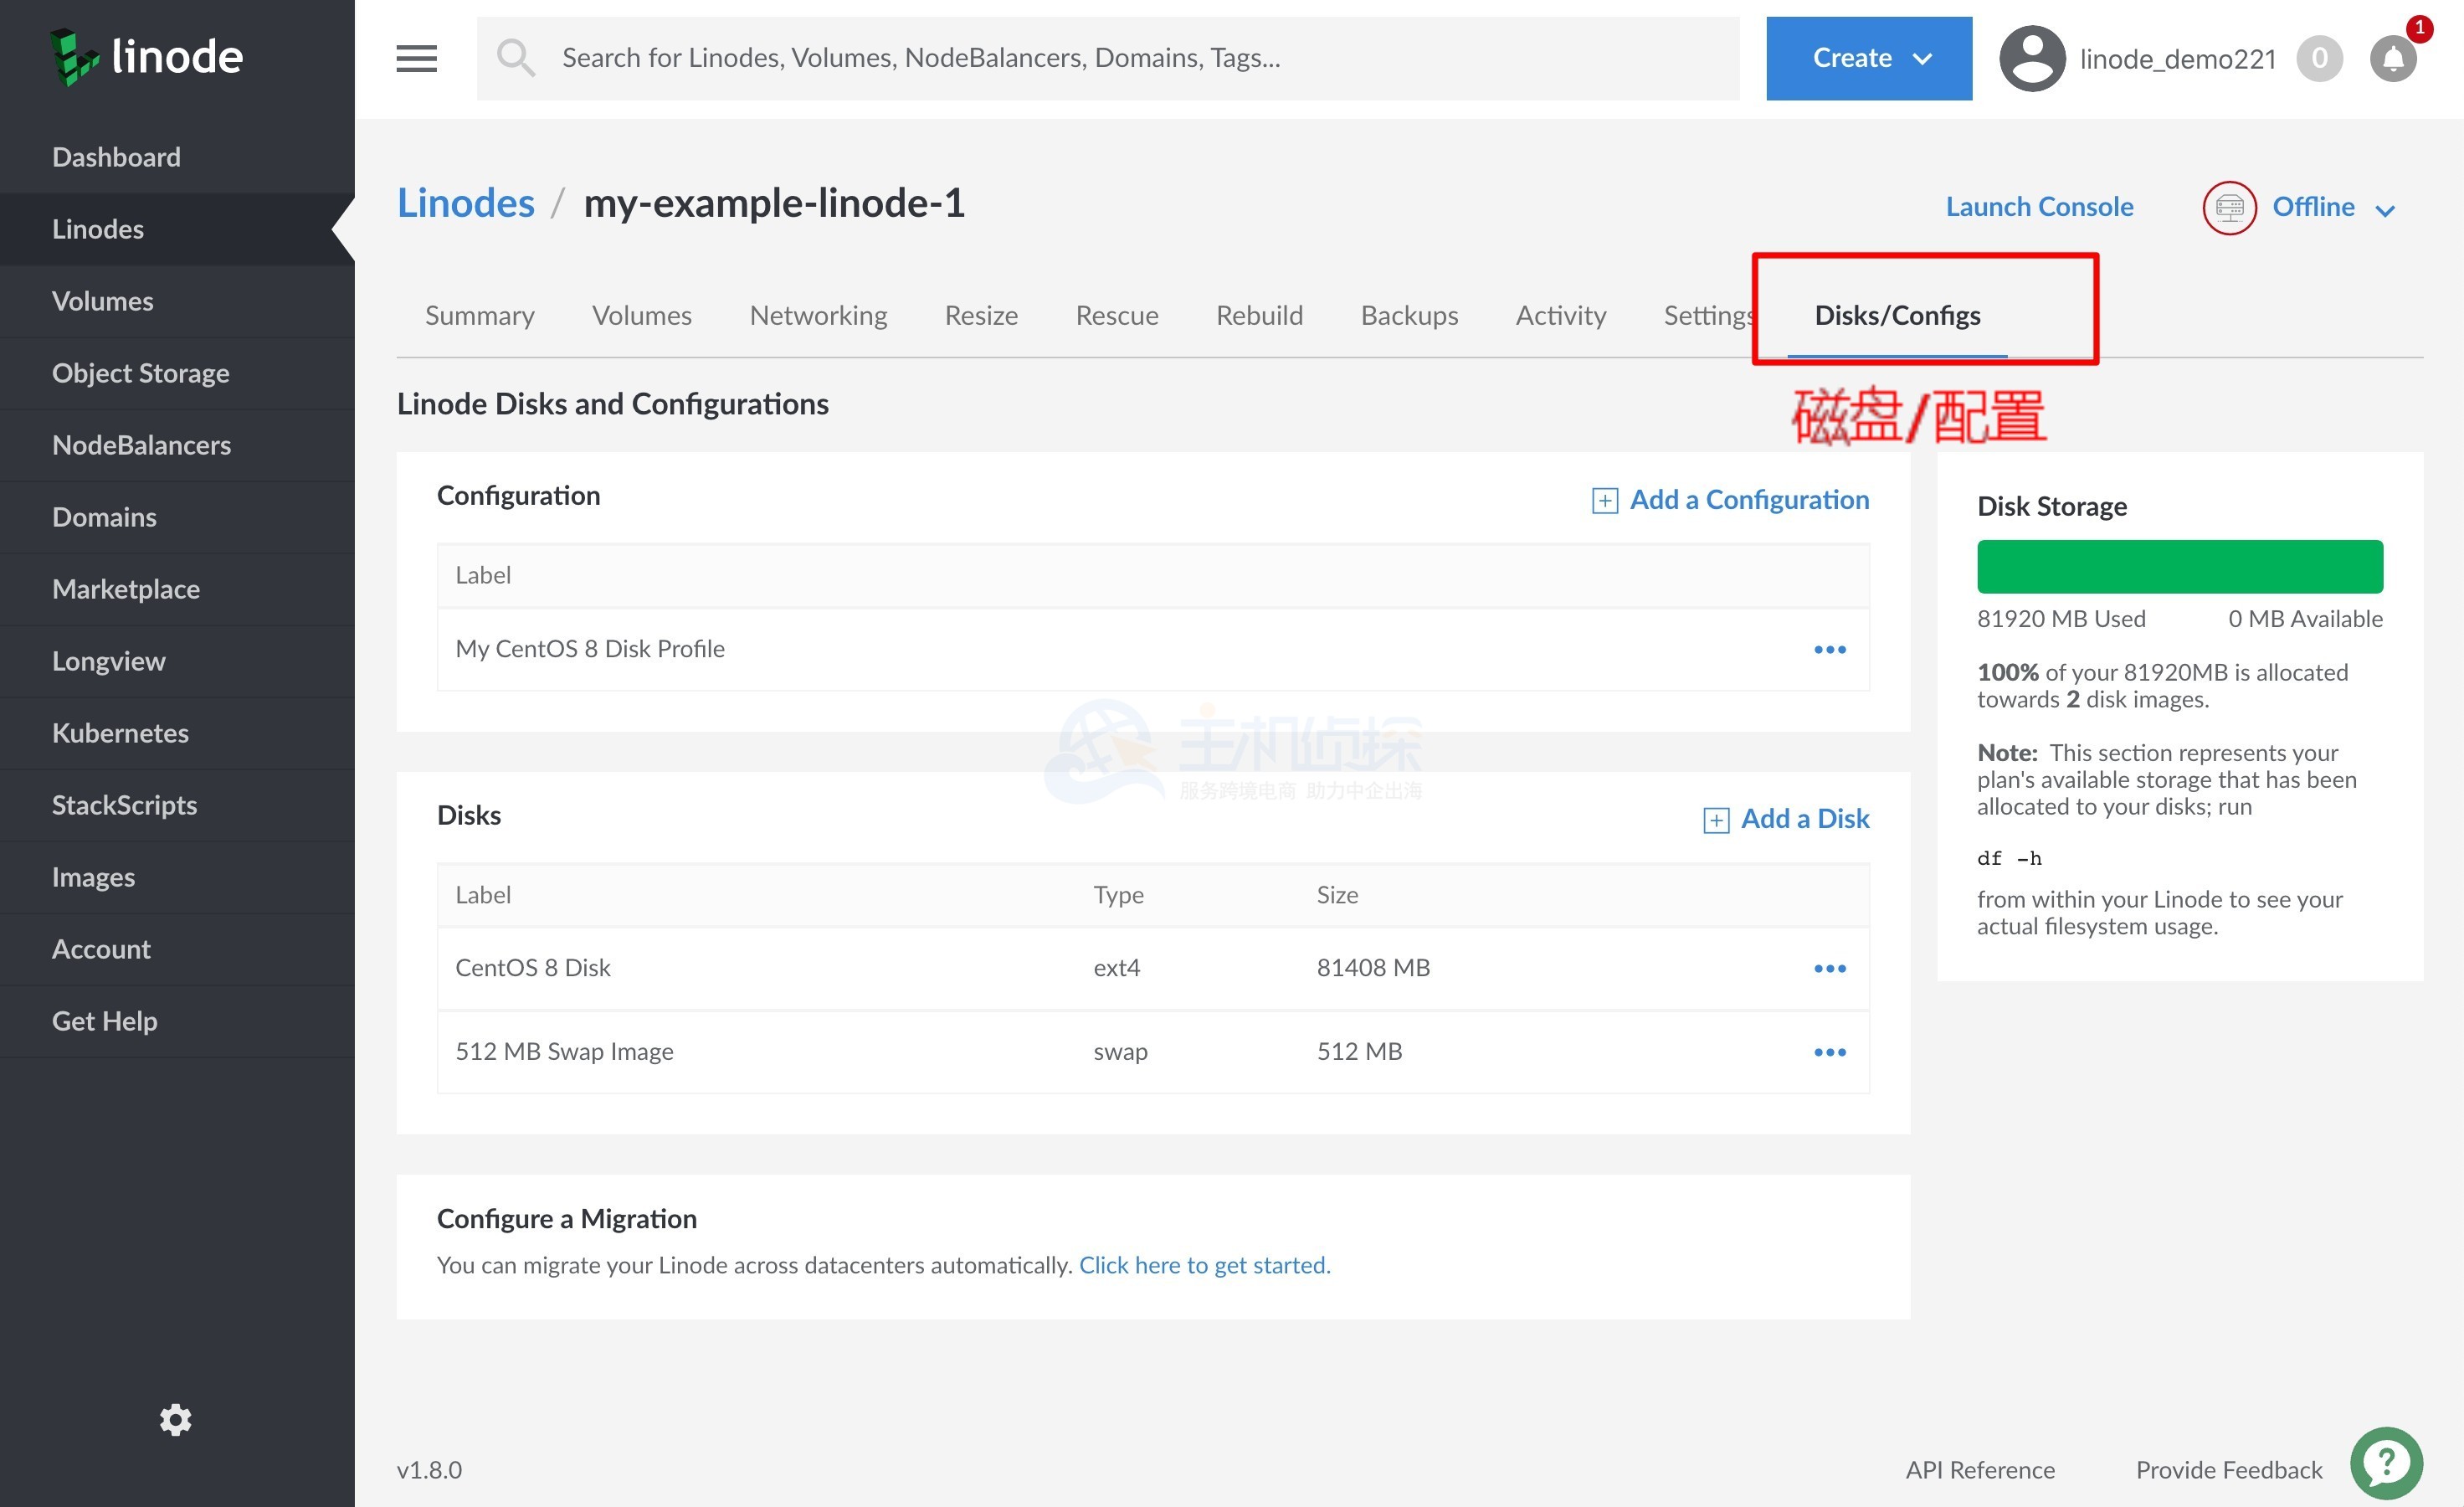
Task: Switch to the Backups tab
Action: click(1408, 315)
